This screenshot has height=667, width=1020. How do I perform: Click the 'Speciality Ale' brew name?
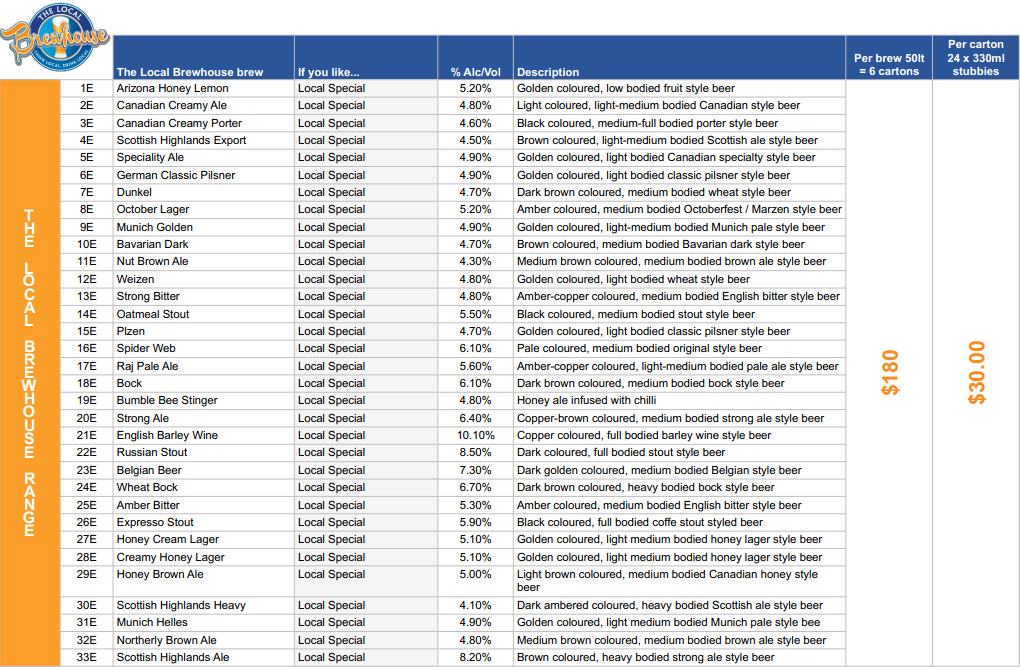[150, 157]
